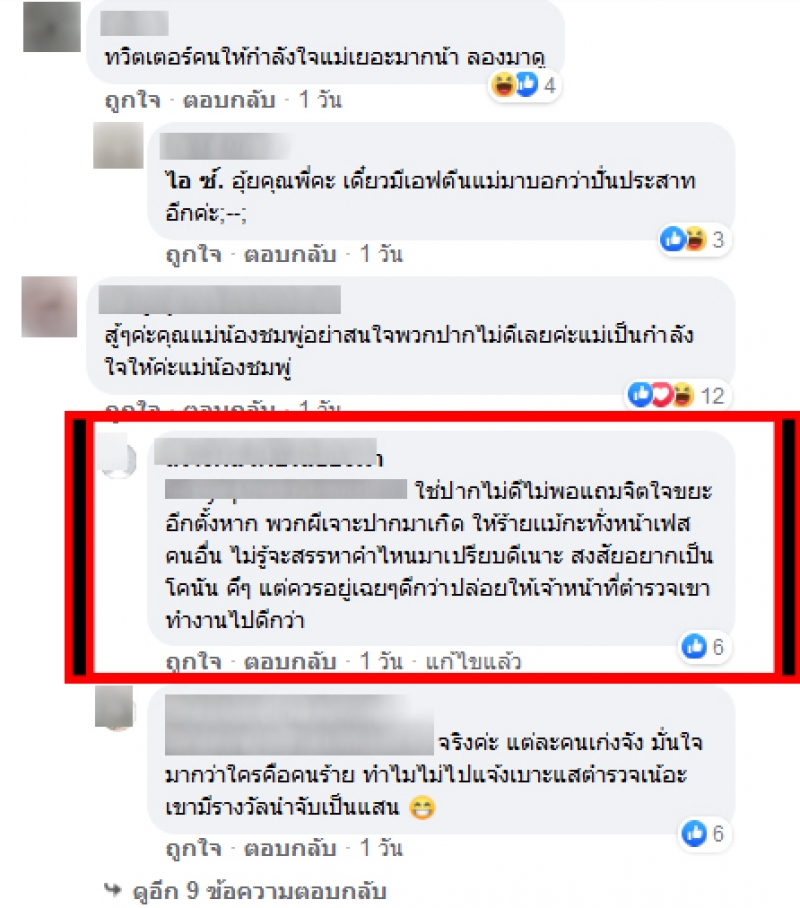Click ถูกใจ in the red highlighted comment
This screenshot has width=800, height=908.
(x=193, y=661)
